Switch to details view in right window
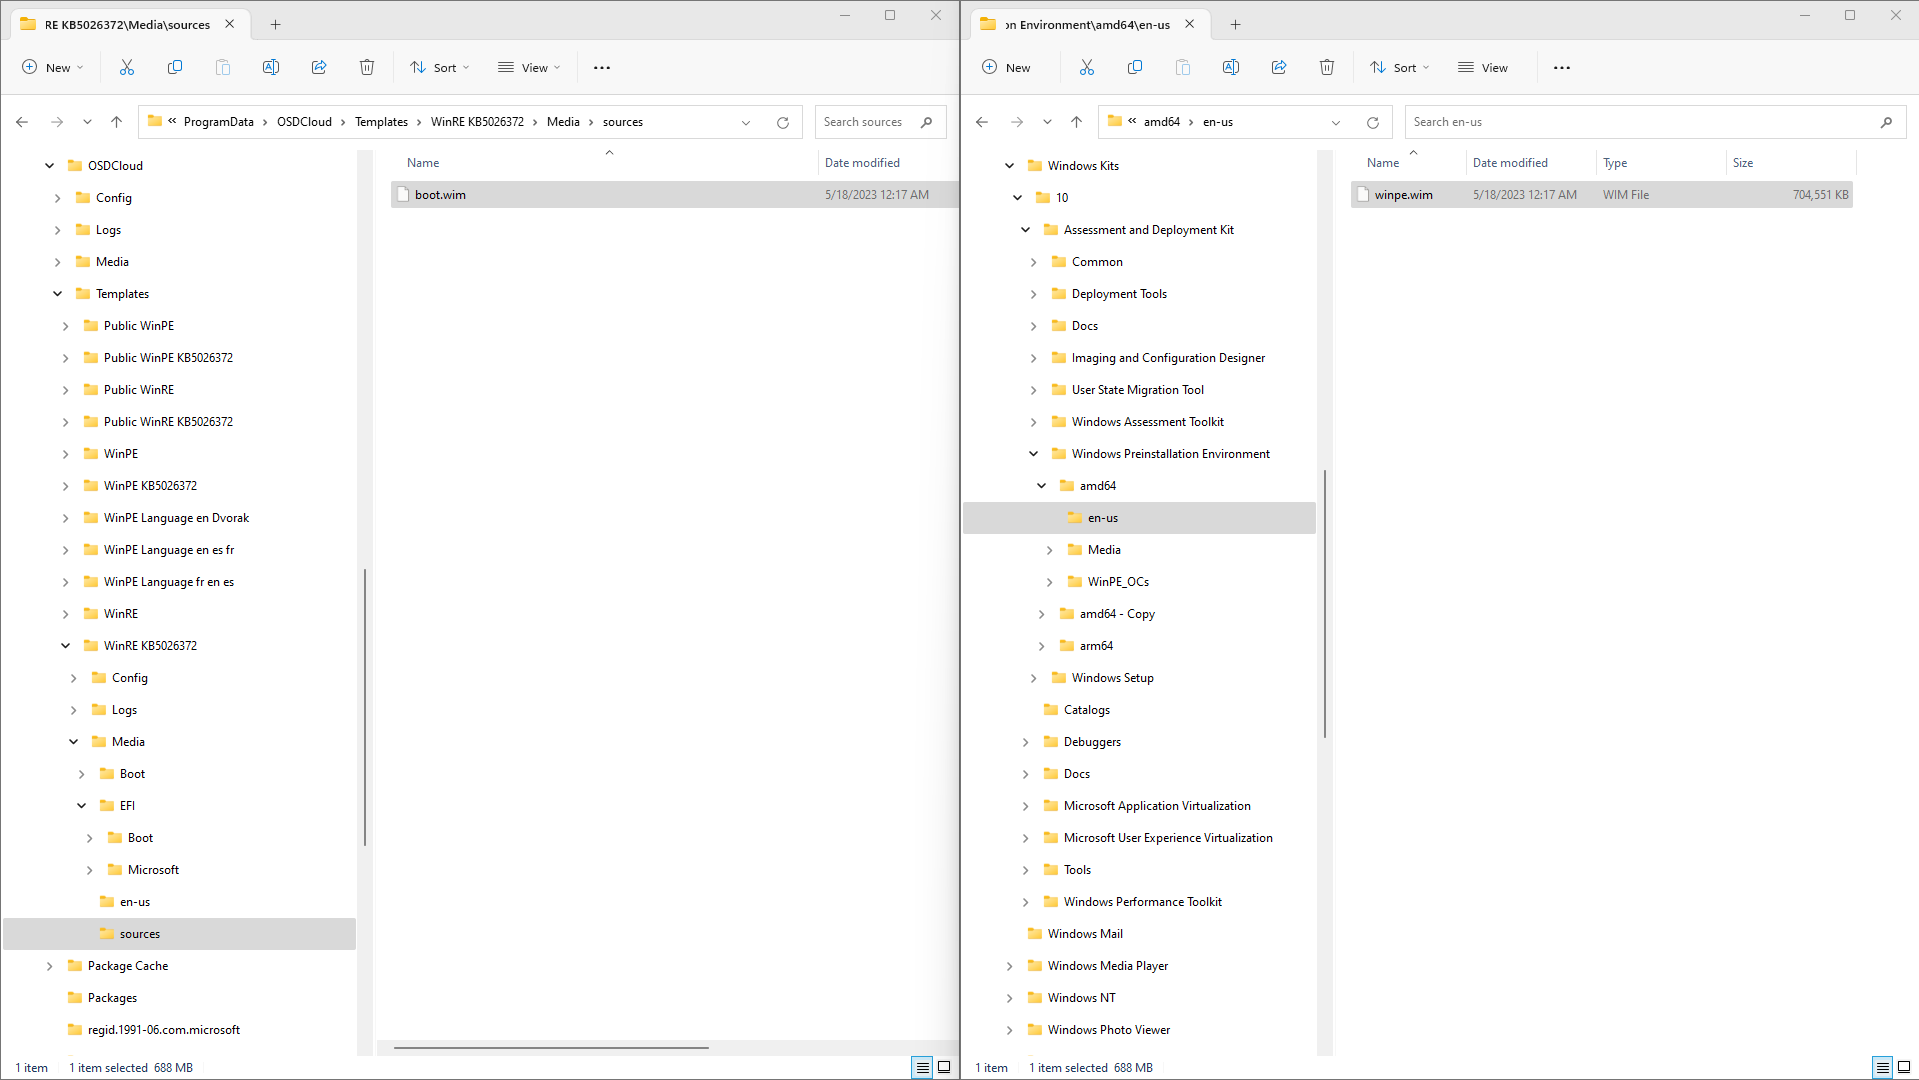Image resolution: width=1919 pixels, height=1080 pixels. pyautogui.click(x=1882, y=1067)
